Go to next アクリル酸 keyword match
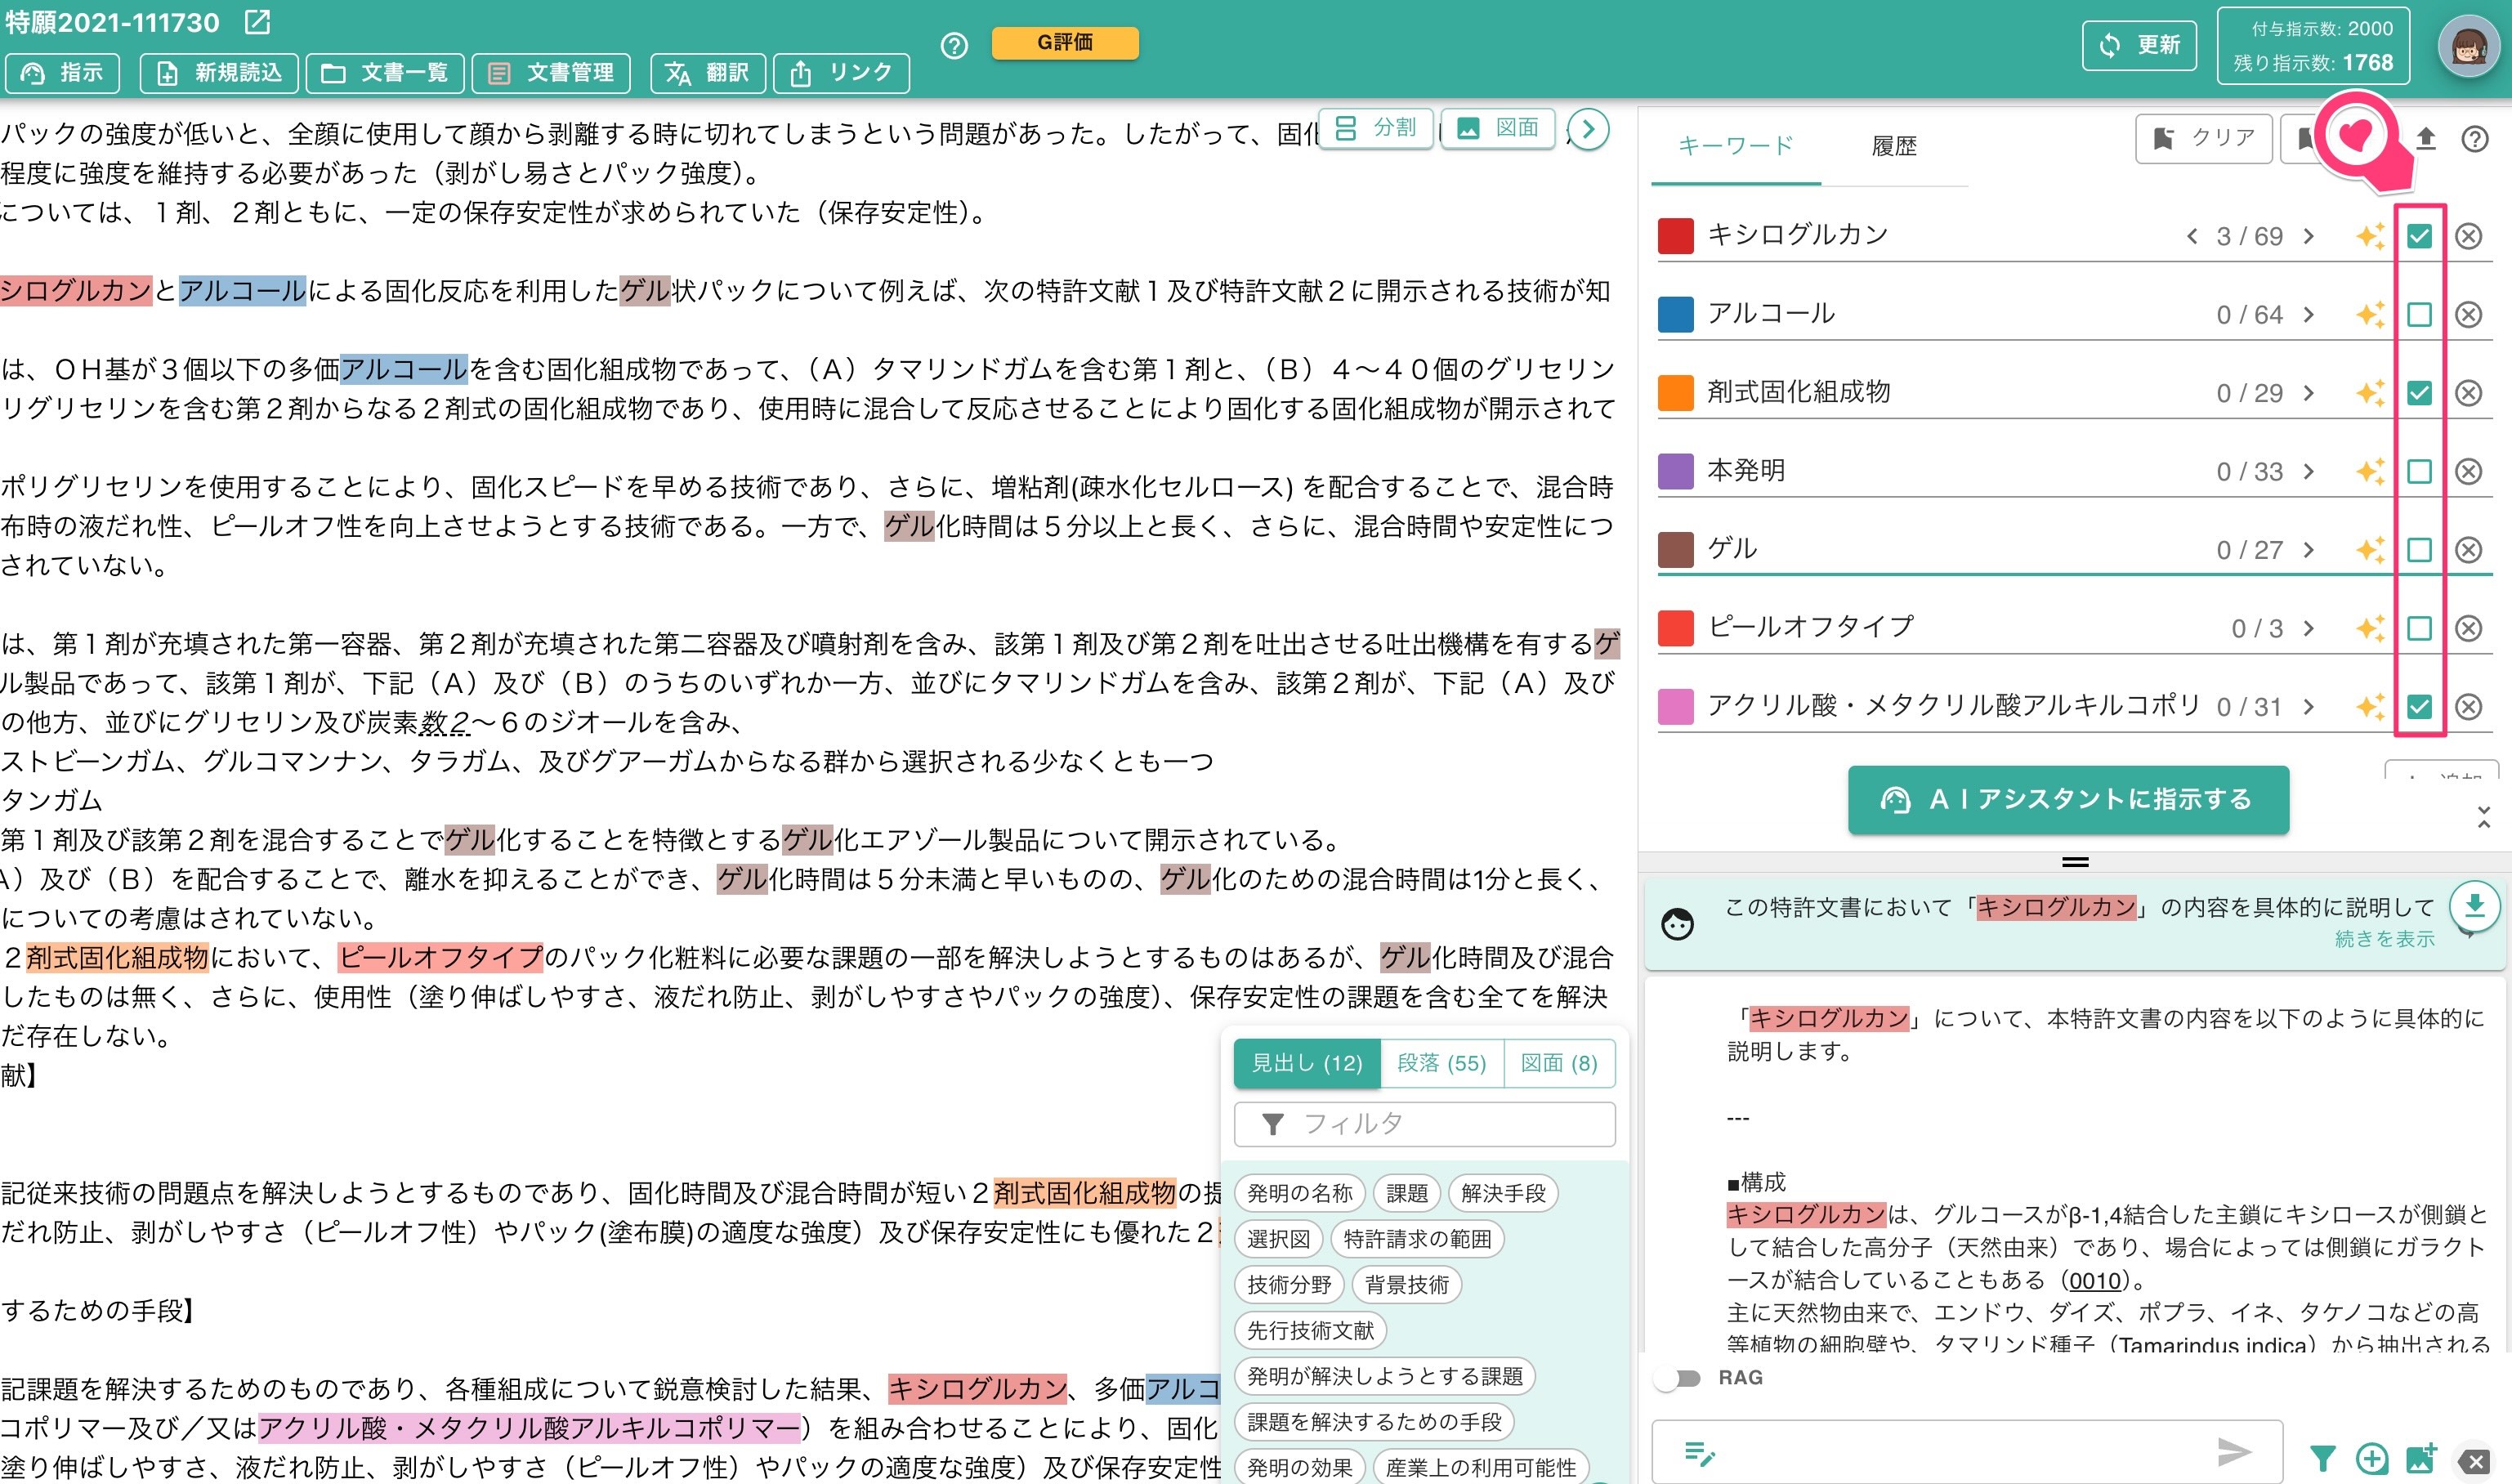Viewport: 2512px width, 1484px height. click(2308, 706)
